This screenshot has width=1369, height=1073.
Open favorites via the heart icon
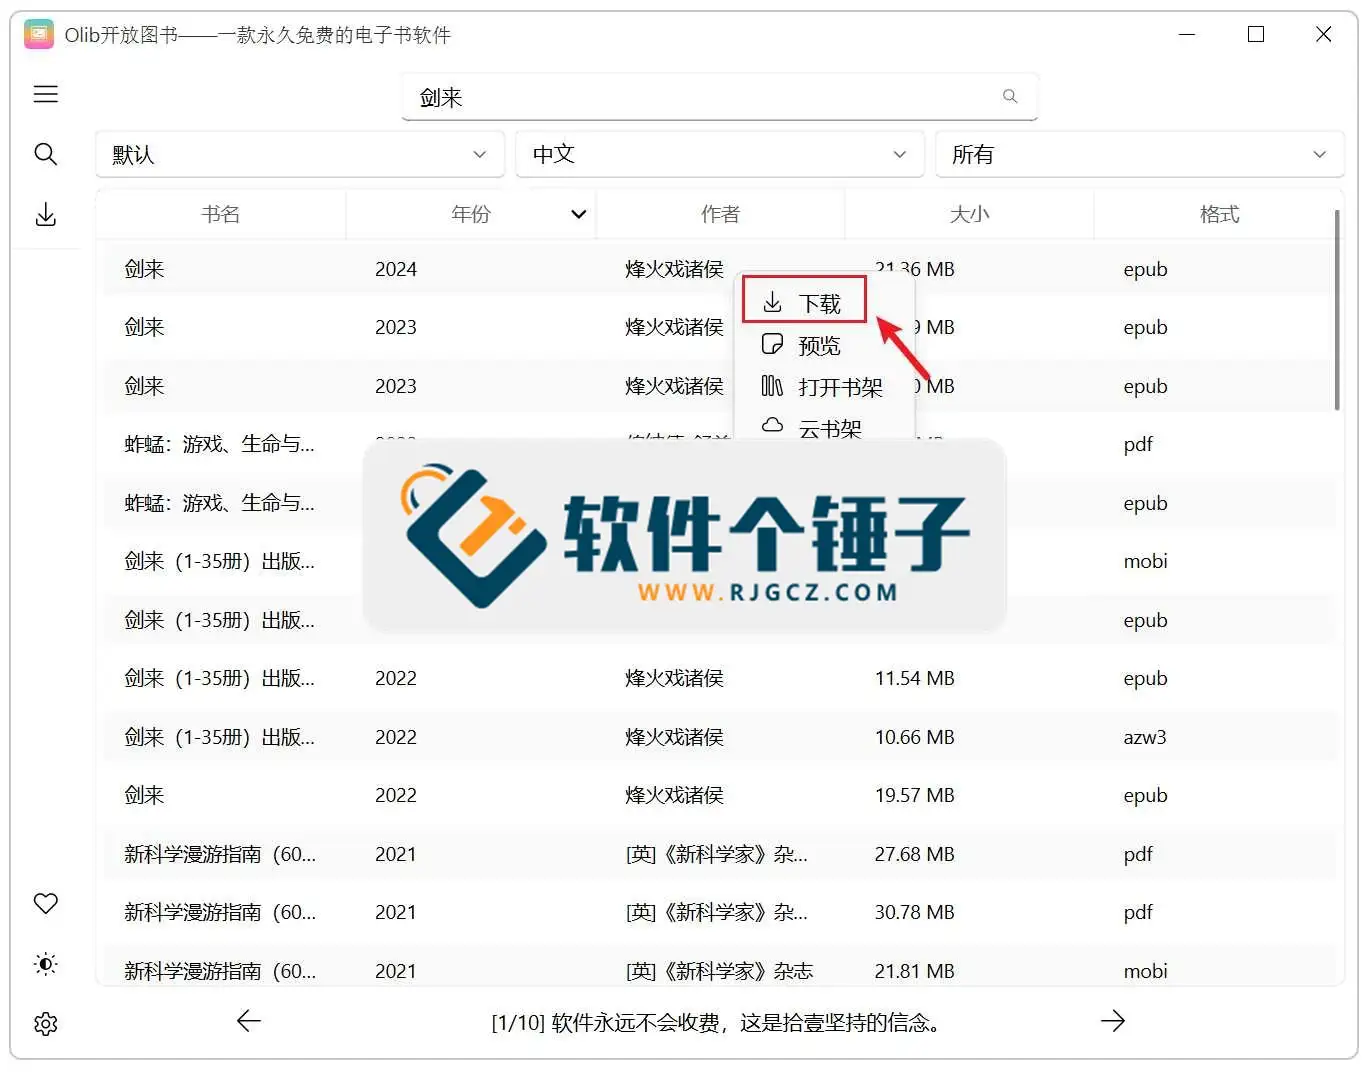pos(46,904)
